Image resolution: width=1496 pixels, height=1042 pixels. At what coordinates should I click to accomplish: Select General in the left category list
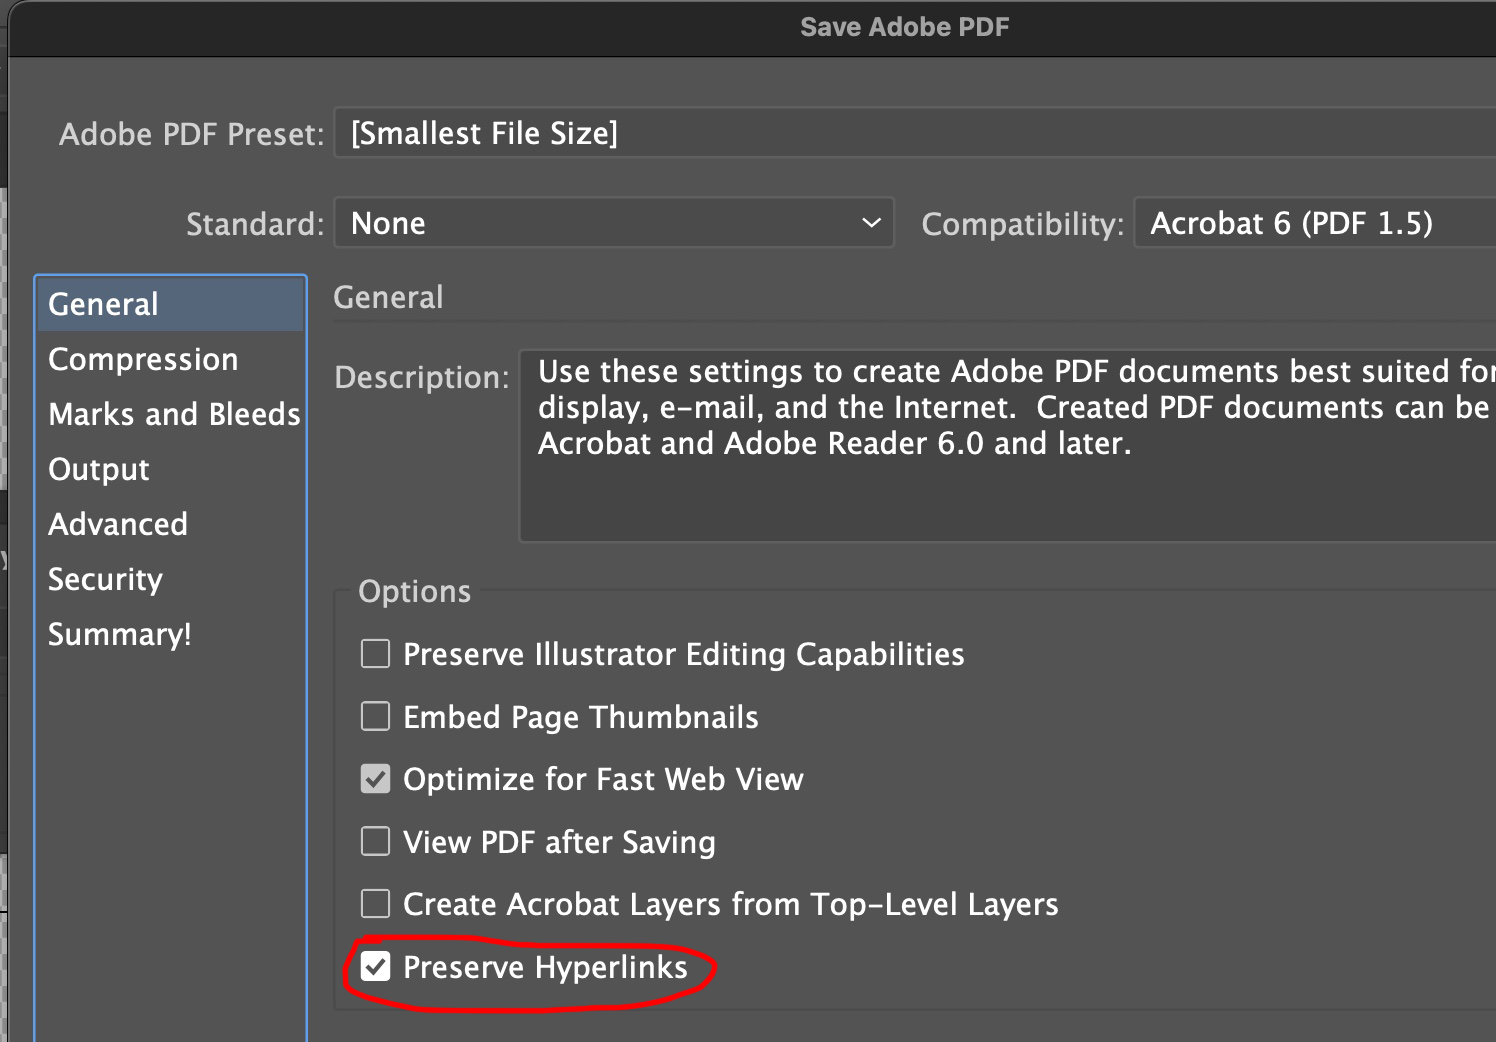[x=104, y=304]
